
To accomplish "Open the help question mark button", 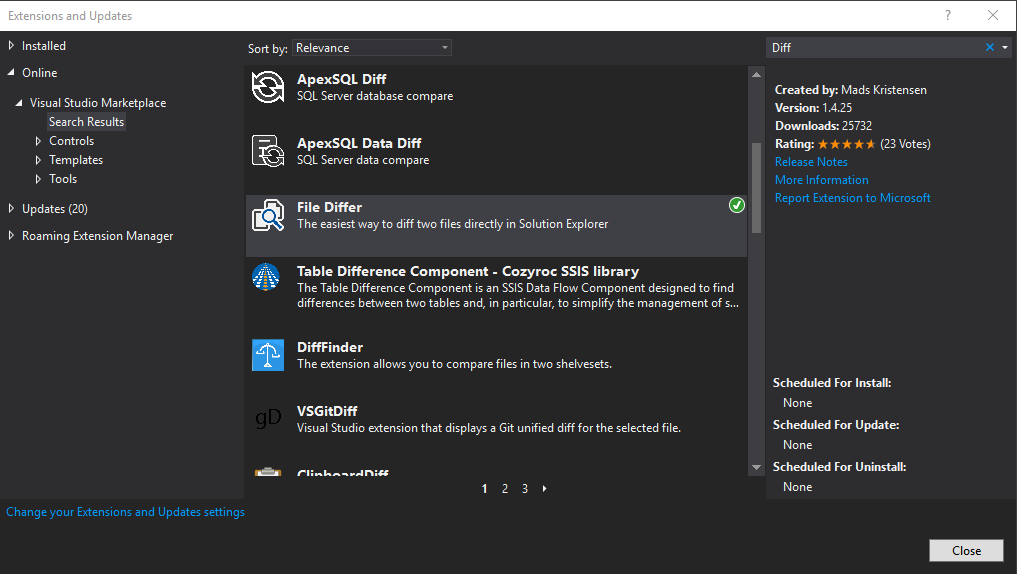I will coord(948,15).
